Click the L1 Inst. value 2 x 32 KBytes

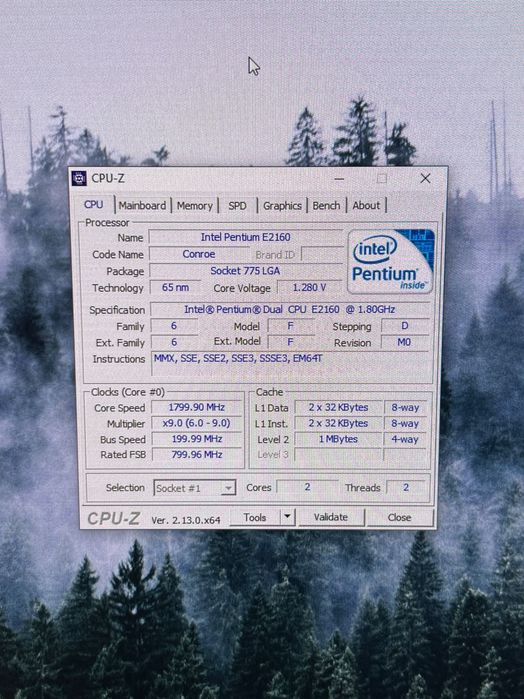338,423
